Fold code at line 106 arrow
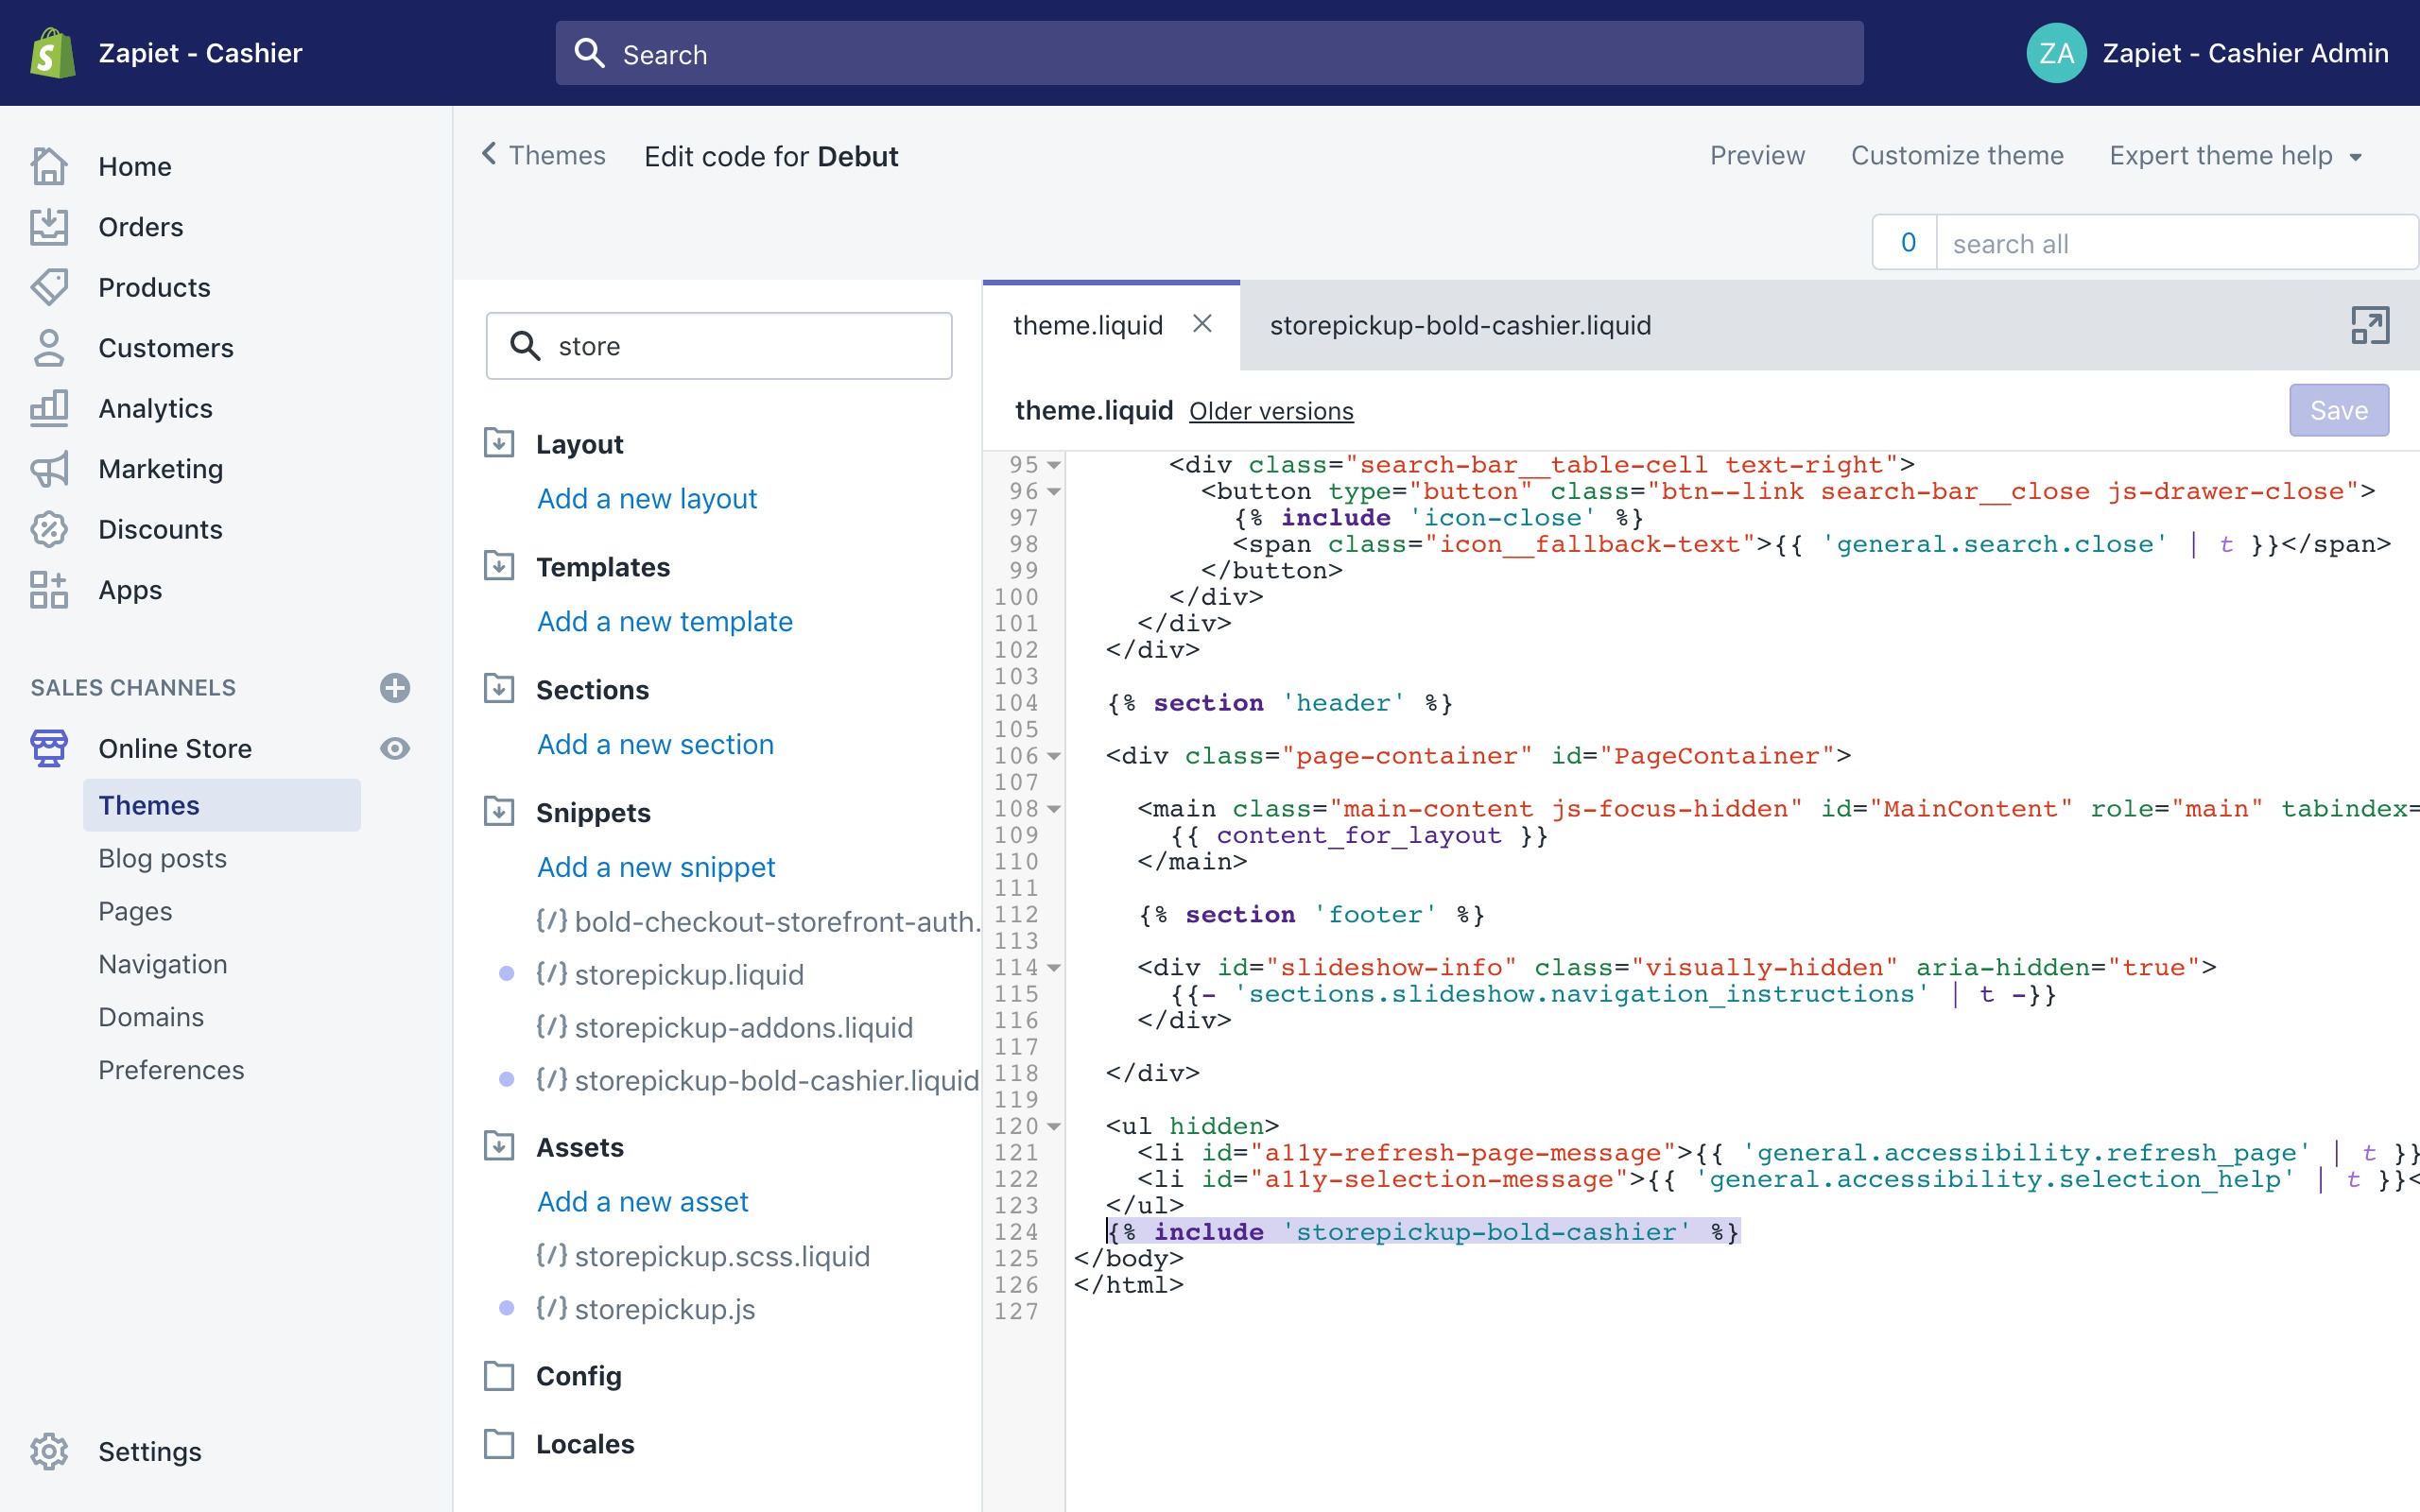This screenshot has height=1512, width=2420. (x=1054, y=757)
